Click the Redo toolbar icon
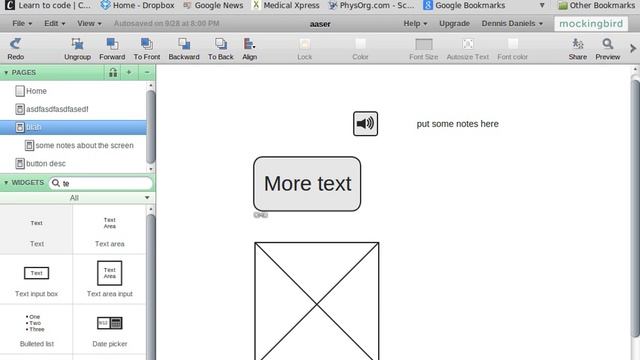Image resolution: width=640 pixels, height=360 pixels. click(x=16, y=49)
